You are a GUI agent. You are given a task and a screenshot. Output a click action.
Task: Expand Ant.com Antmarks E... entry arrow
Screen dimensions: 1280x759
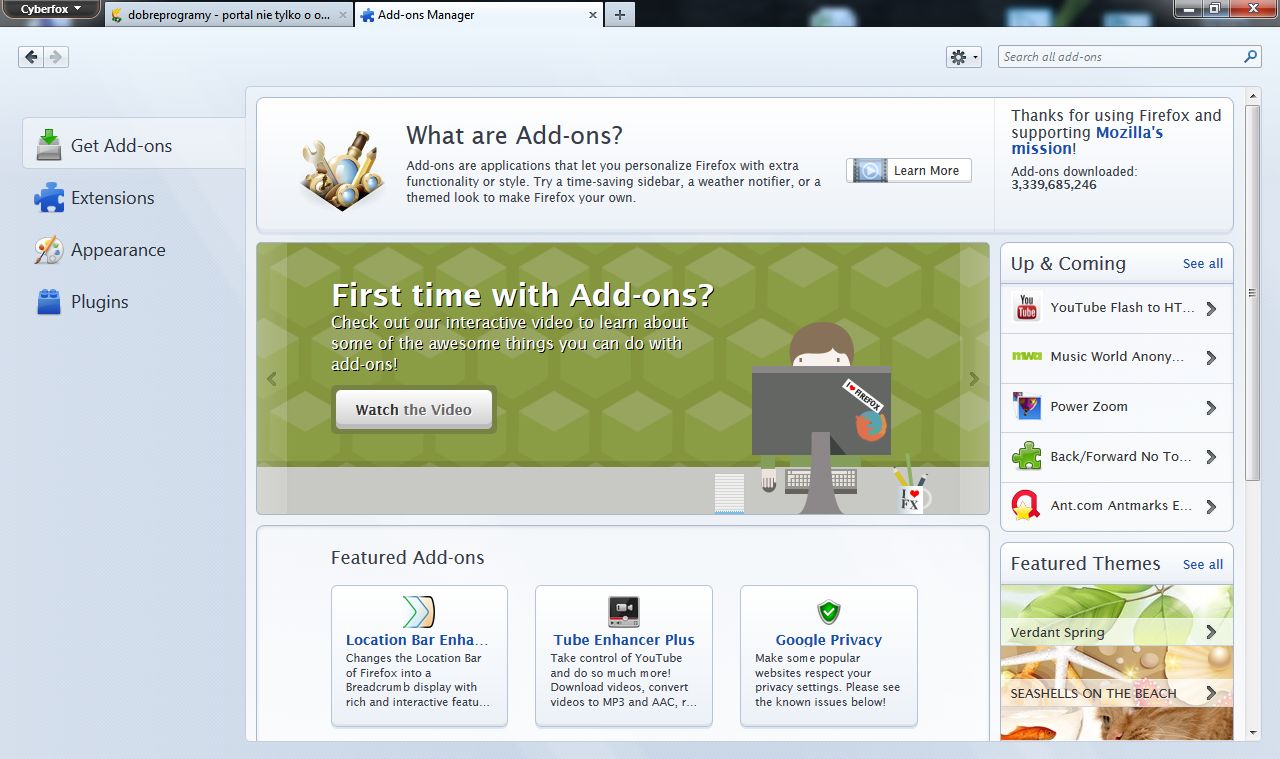click(x=1211, y=507)
